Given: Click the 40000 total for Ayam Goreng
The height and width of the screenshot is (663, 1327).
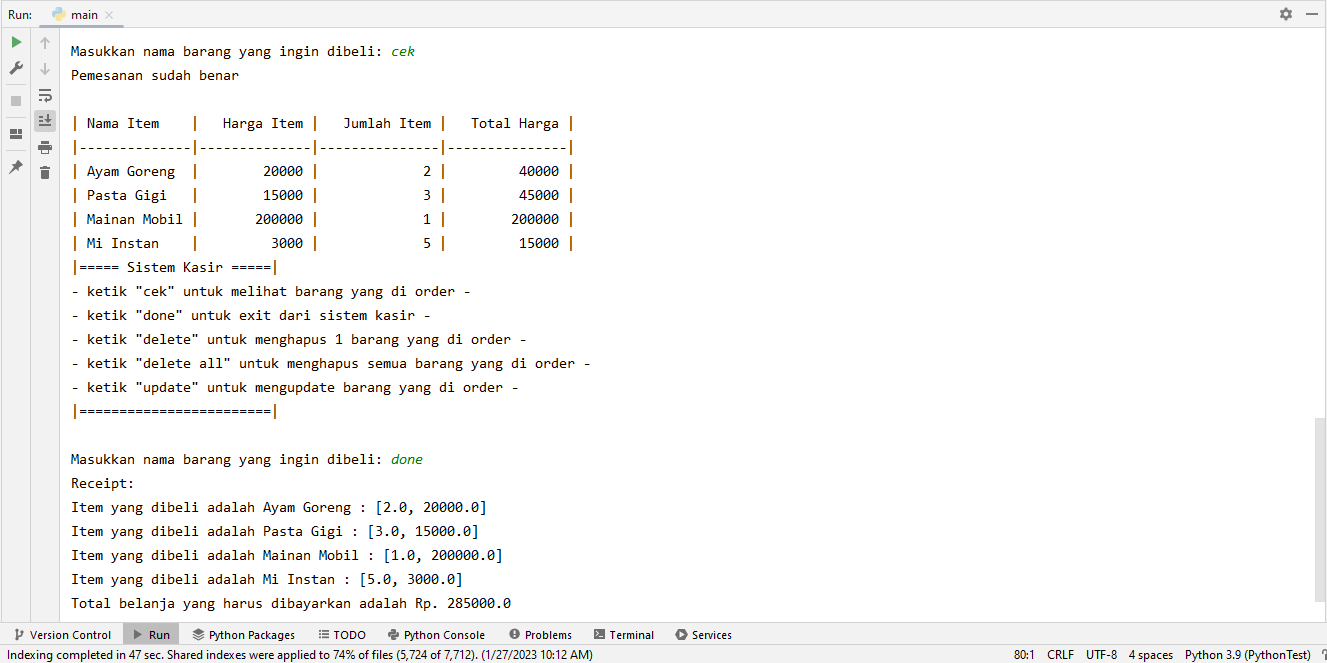Looking at the screenshot, I should 539,172.
